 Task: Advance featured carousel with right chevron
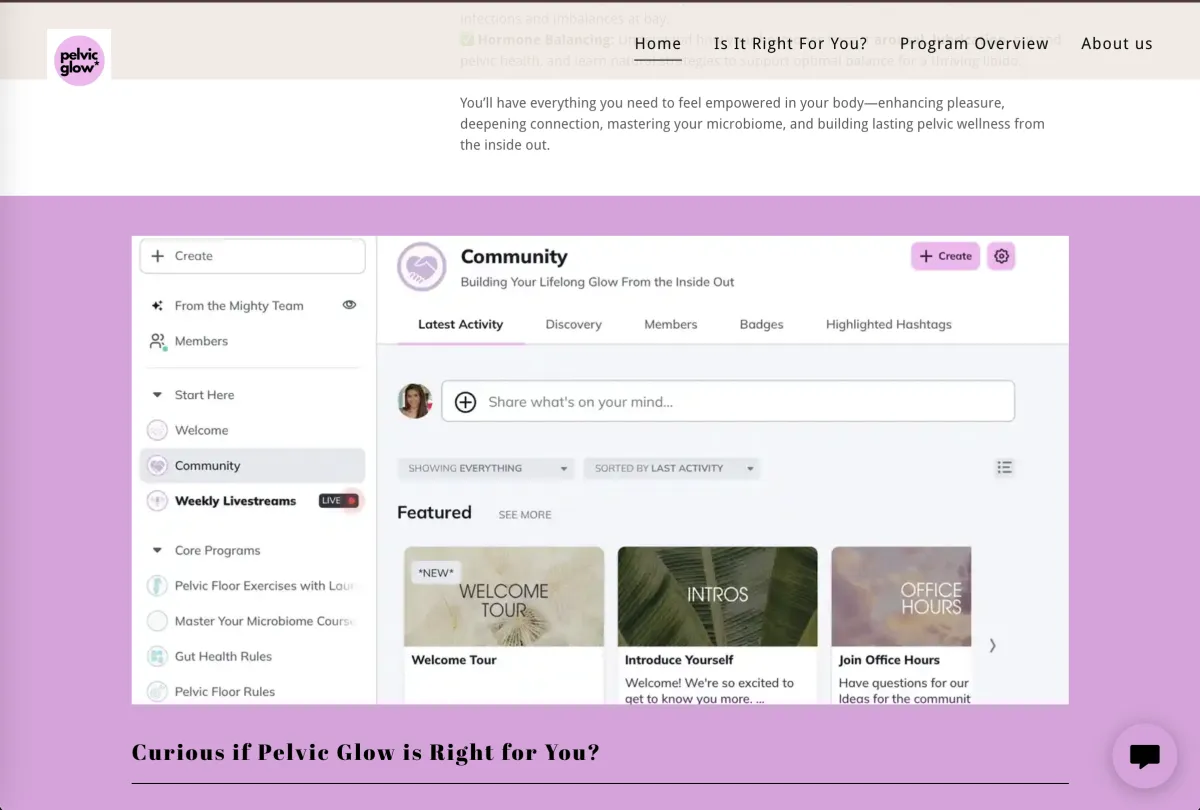click(992, 645)
